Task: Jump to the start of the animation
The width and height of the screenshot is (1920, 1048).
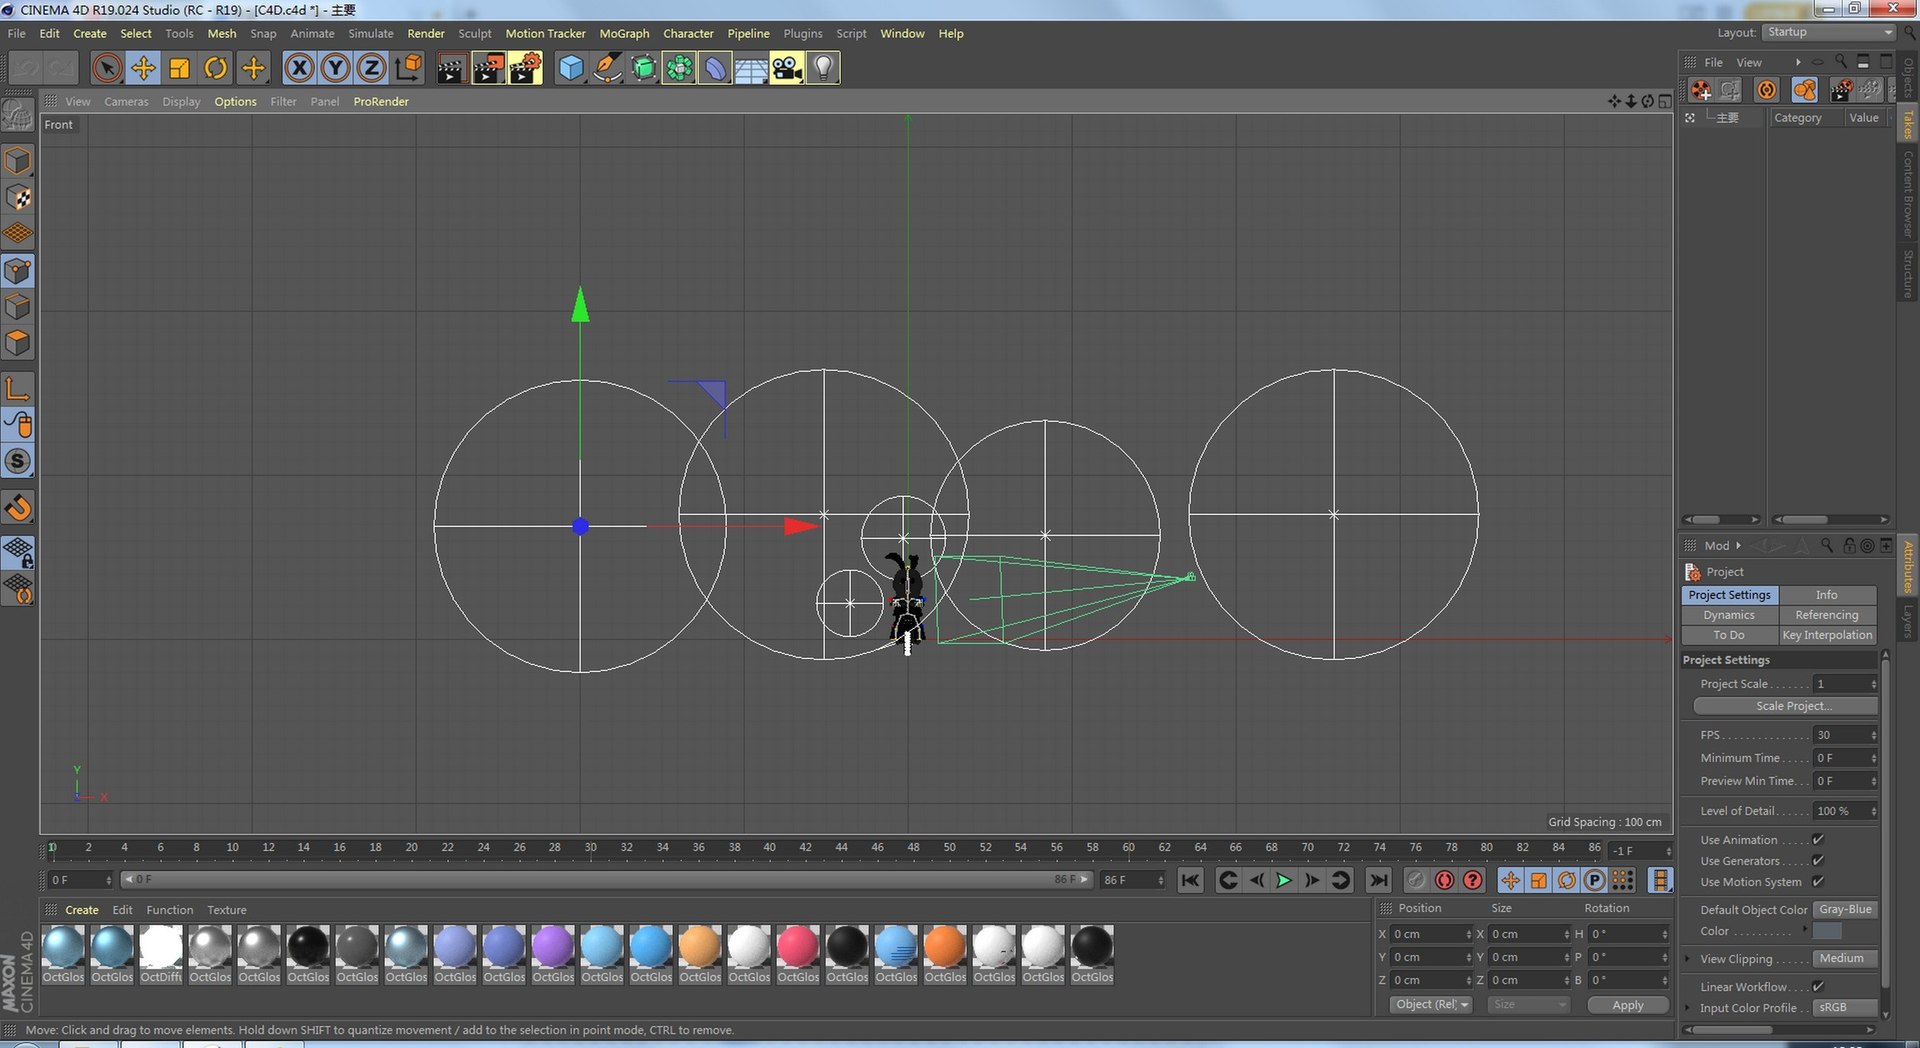Action: 1190,880
